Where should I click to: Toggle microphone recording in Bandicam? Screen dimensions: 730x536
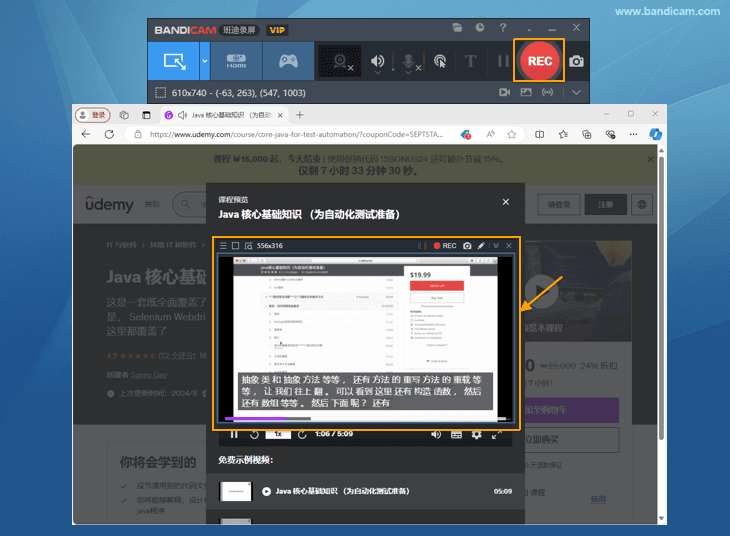408,61
